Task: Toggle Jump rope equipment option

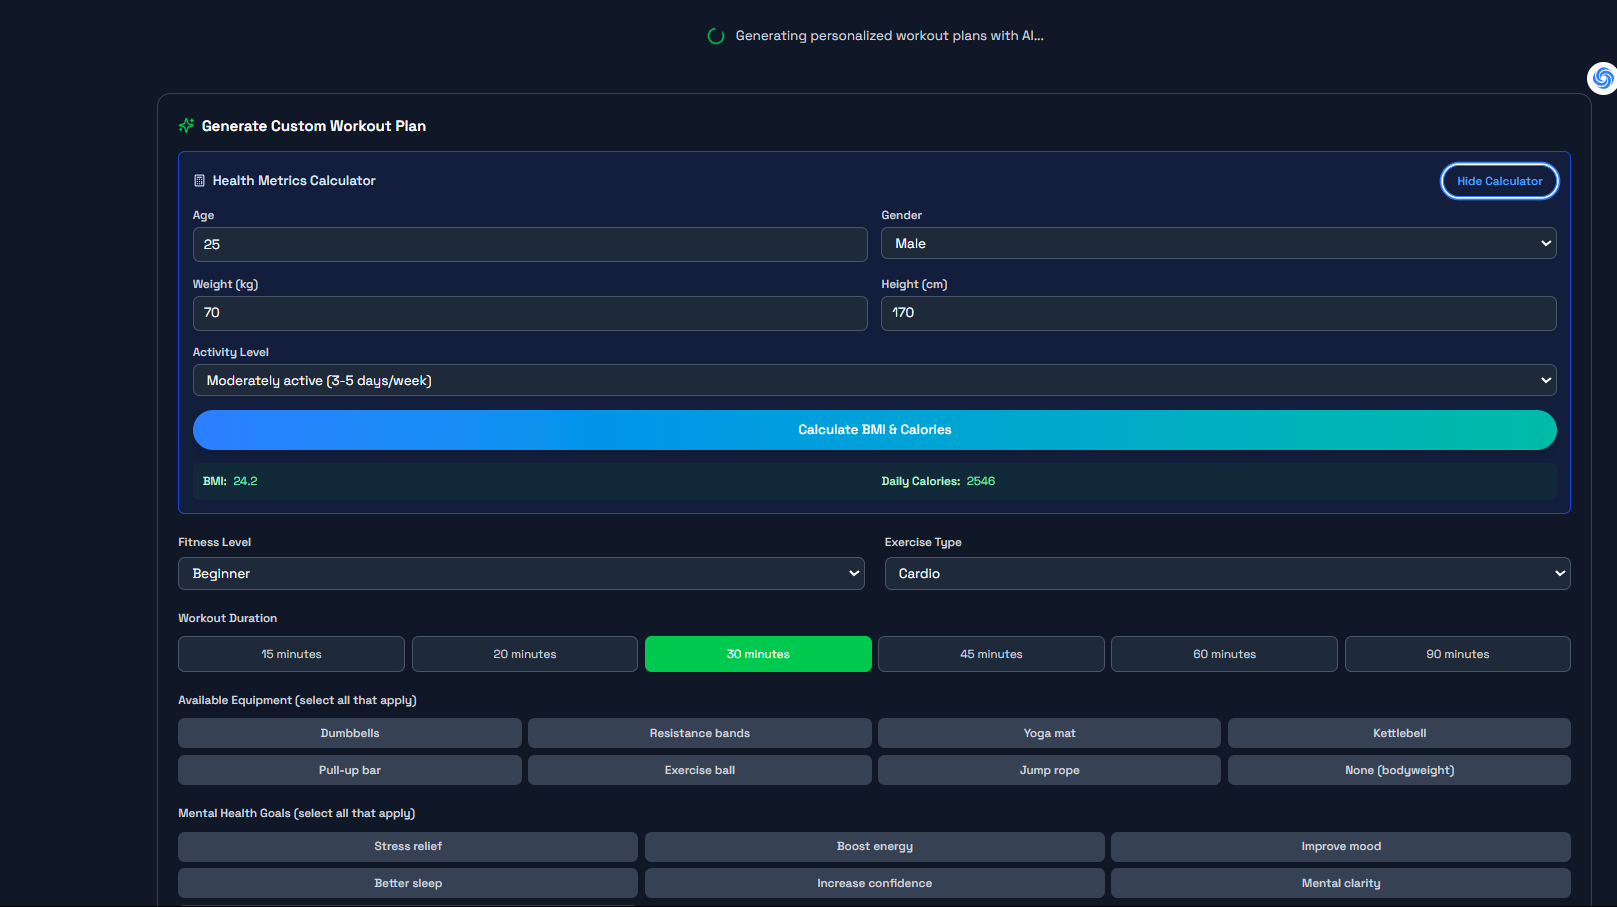Action: pyautogui.click(x=1049, y=770)
